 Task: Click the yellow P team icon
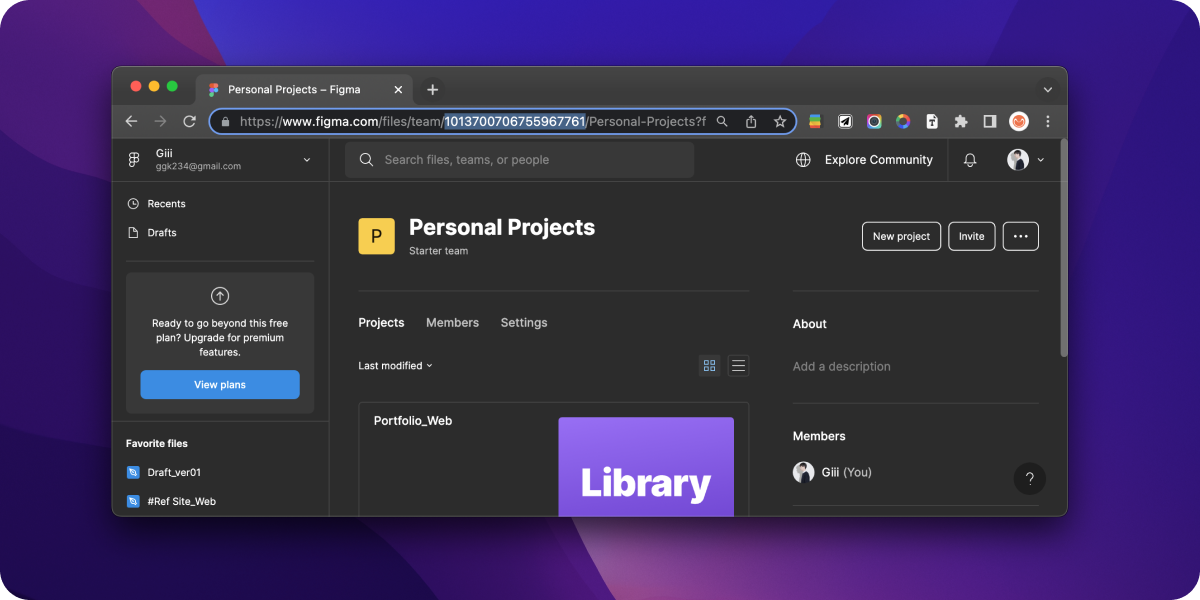click(x=377, y=237)
